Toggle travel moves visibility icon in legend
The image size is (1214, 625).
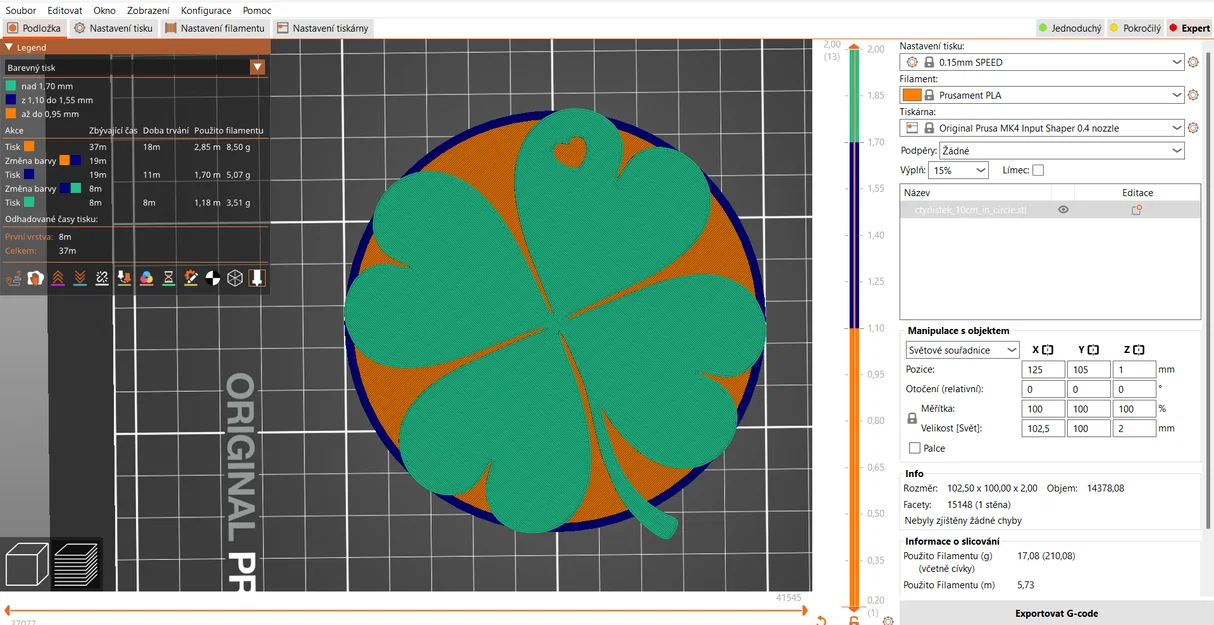(x=14, y=278)
